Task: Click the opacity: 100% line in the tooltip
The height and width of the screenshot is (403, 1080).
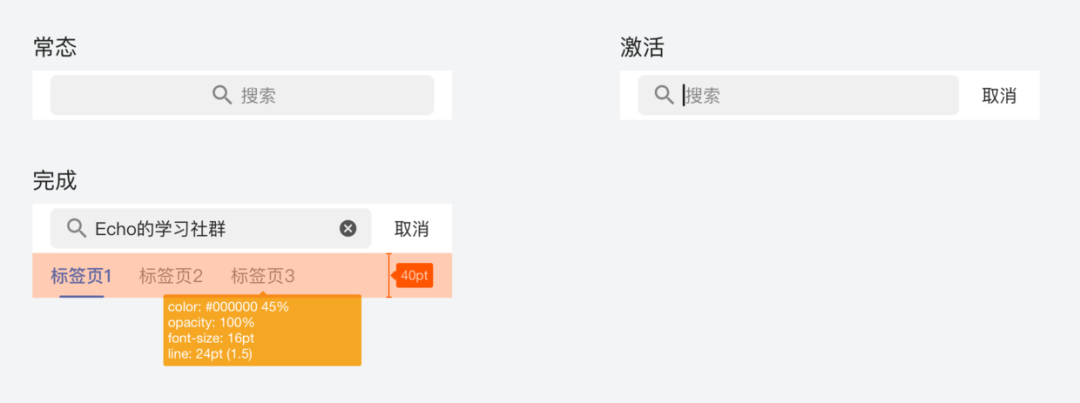Action: click(211, 322)
